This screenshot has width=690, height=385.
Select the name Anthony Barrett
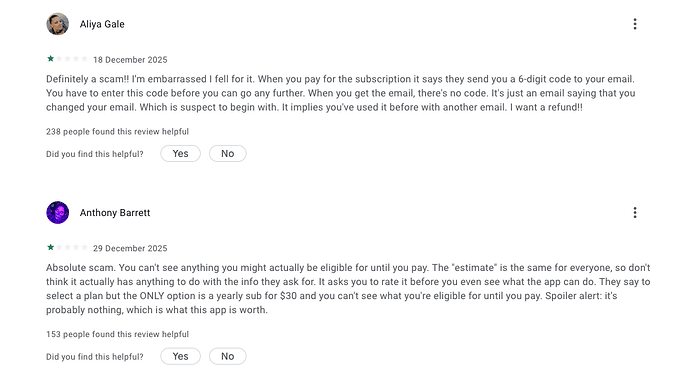pyautogui.click(x=115, y=213)
